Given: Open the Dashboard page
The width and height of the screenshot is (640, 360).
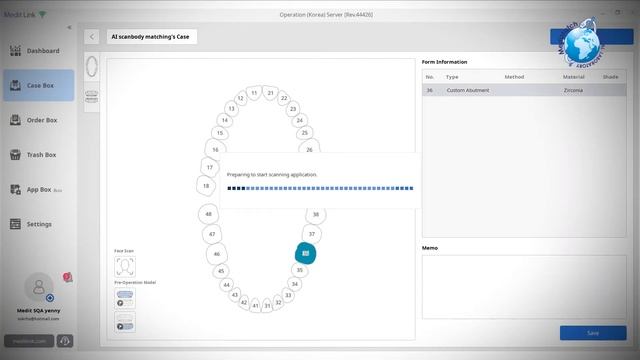Looking at the screenshot, I should (x=39, y=51).
